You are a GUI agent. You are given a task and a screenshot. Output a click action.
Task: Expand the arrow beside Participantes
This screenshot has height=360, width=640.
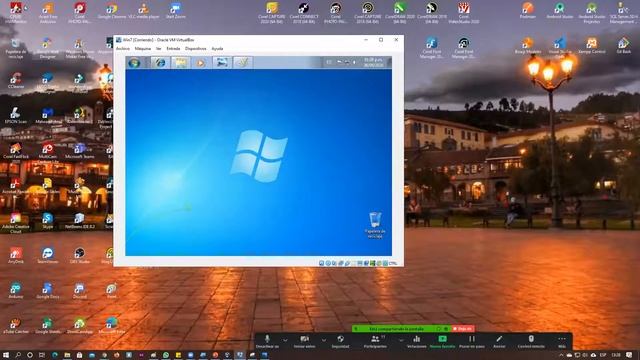[401, 340]
